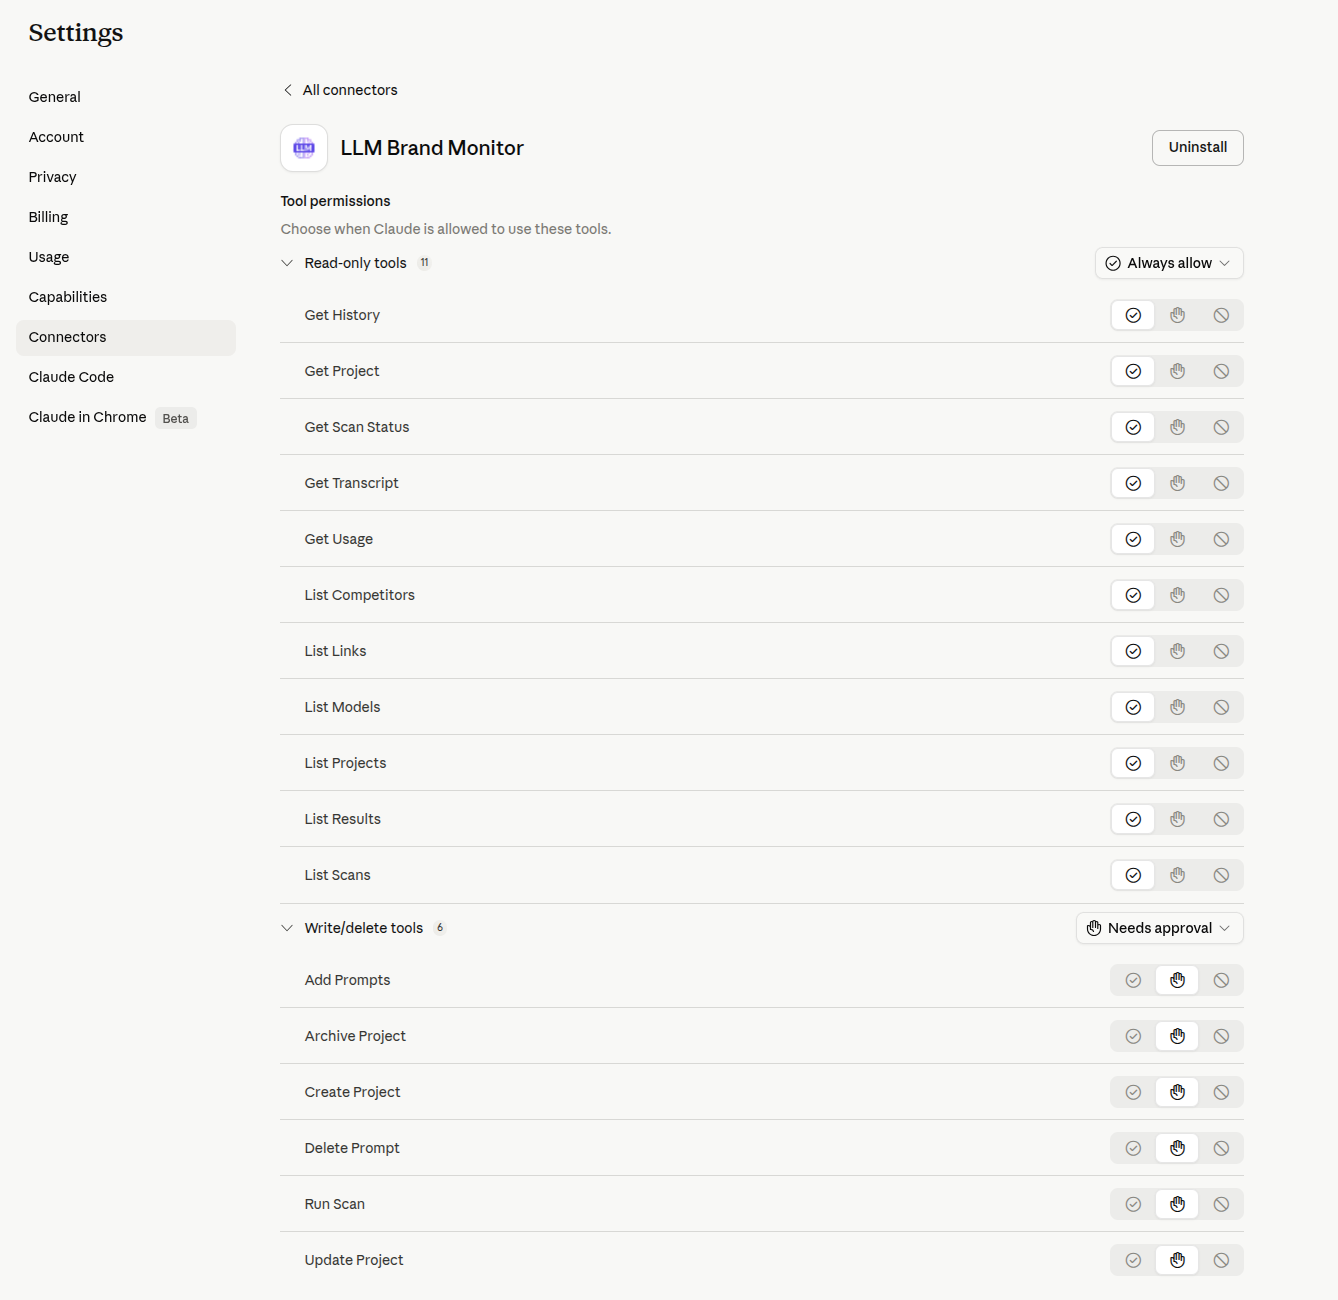The width and height of the screenshot is (1338, 1300).
Task: Always allow the Create Project tool
Action: coord(1133,1092)
